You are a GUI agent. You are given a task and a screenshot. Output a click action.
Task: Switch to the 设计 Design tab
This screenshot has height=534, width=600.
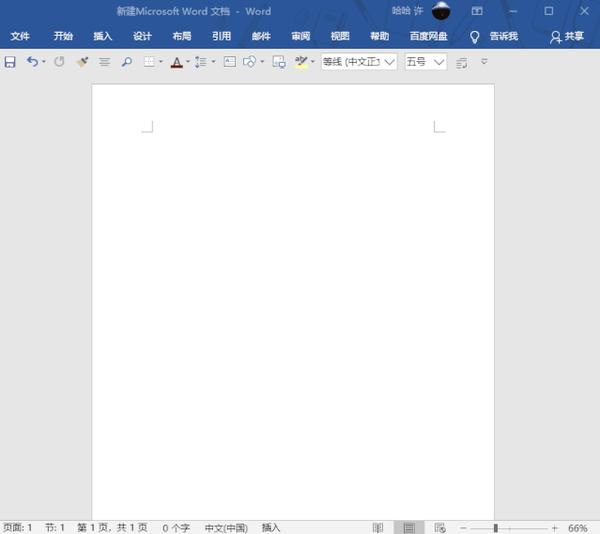(x=142, y=36)
